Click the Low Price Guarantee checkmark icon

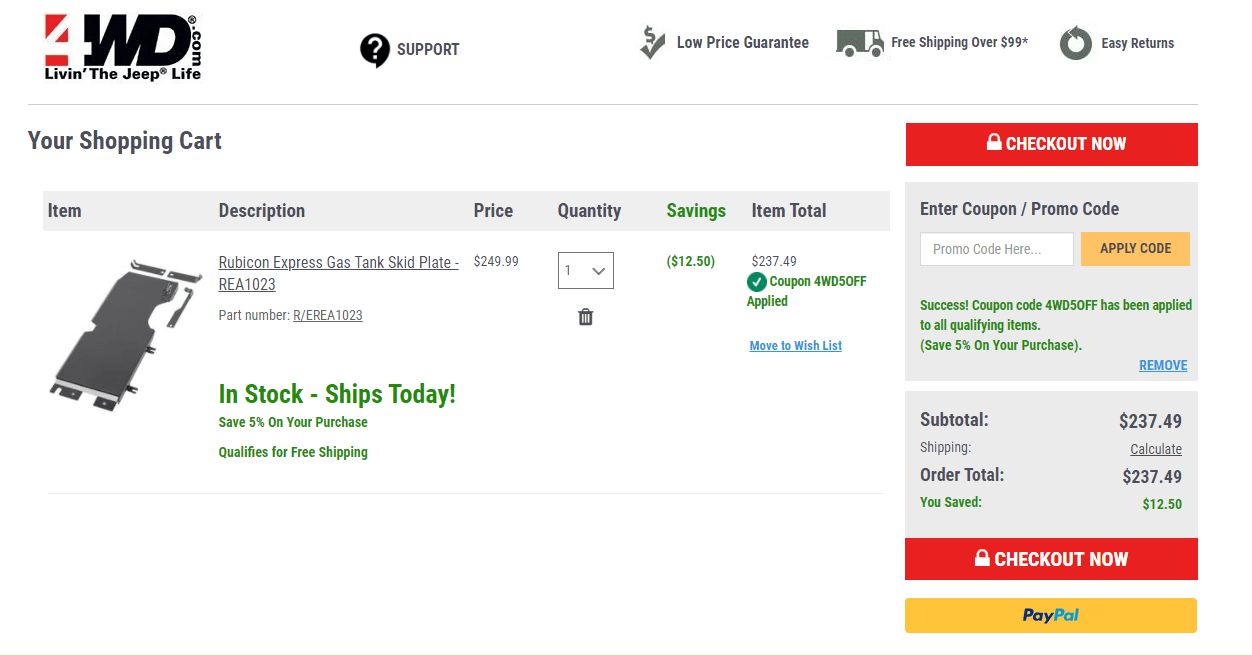coord(652,42)
